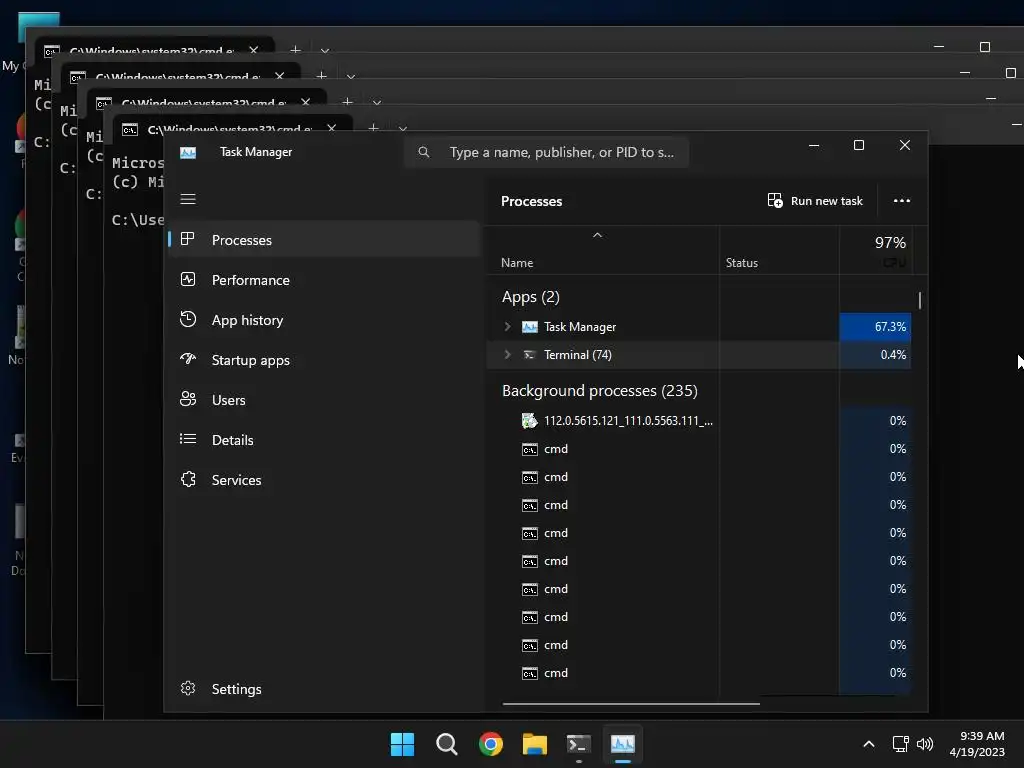Close tab in the frontmost Terminal window
The image size is (1024, 768).
[332, 128]
